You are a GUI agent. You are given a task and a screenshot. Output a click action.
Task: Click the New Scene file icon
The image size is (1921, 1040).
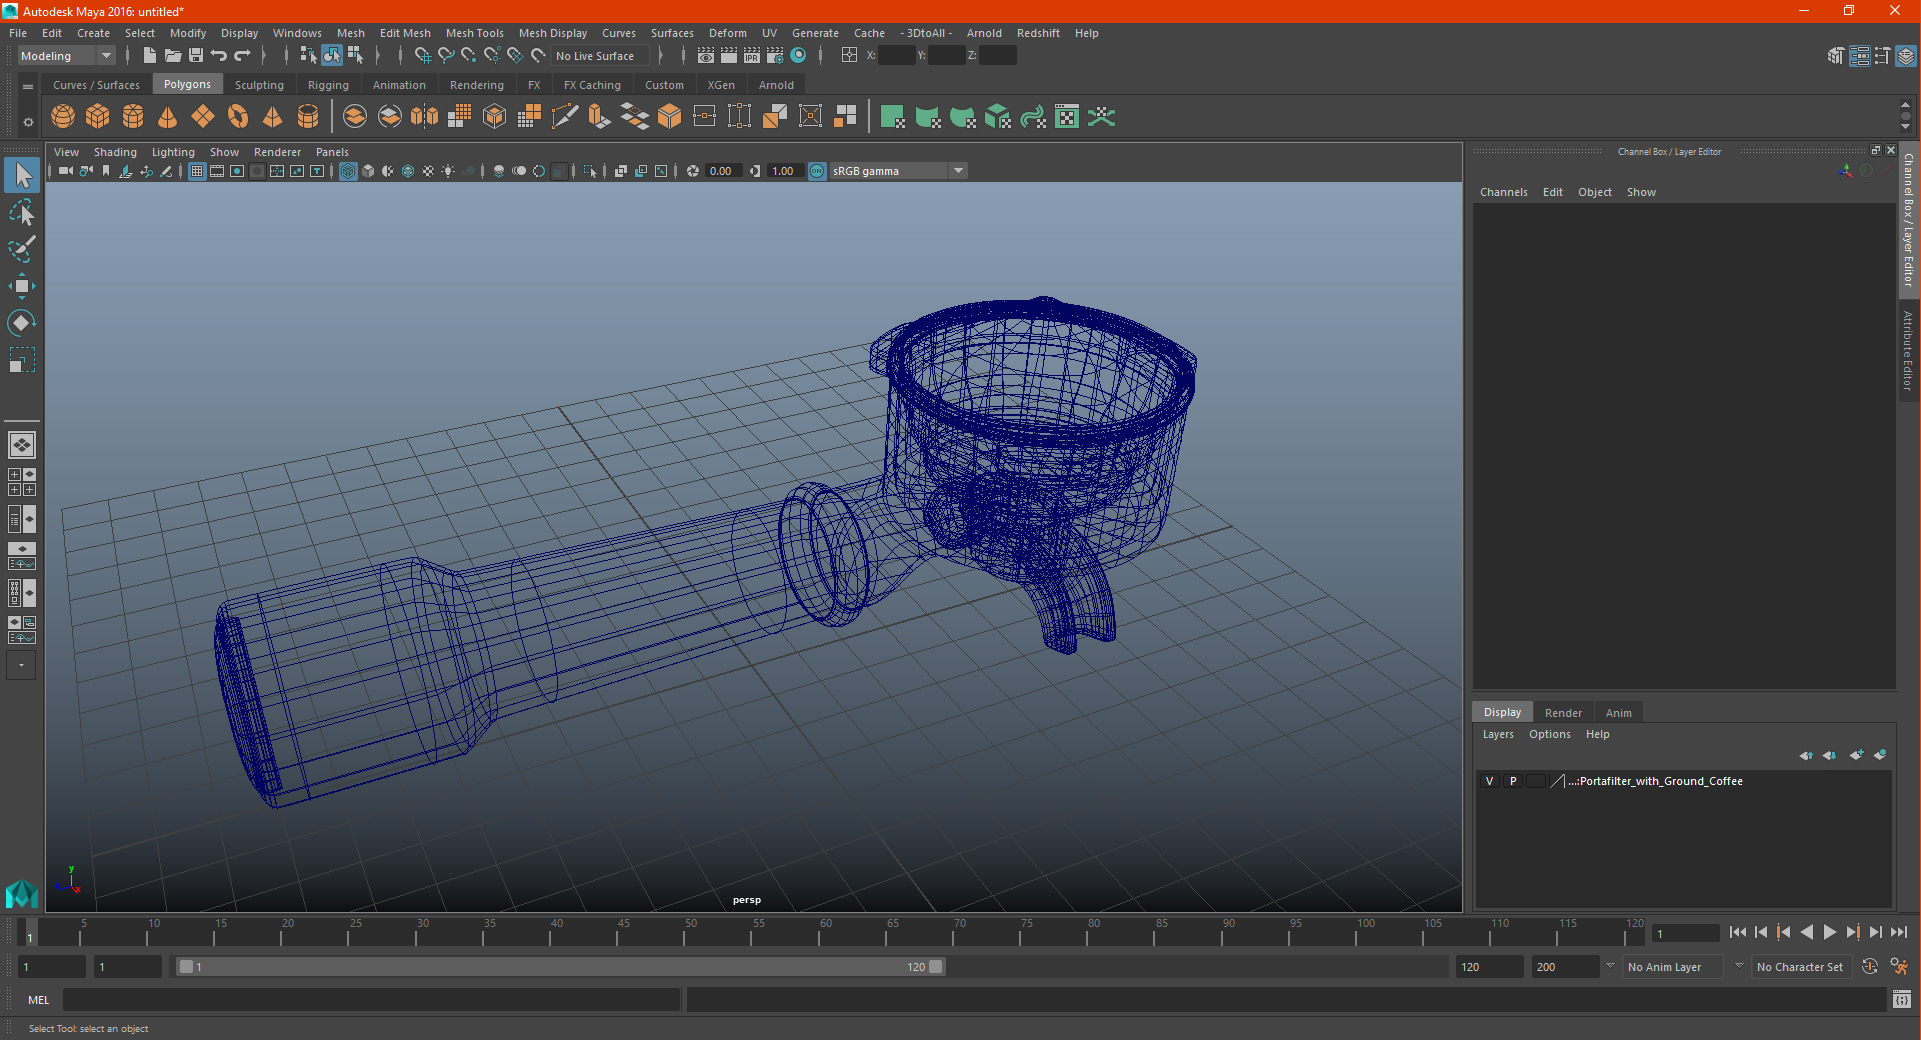click(x=149, y=56)
